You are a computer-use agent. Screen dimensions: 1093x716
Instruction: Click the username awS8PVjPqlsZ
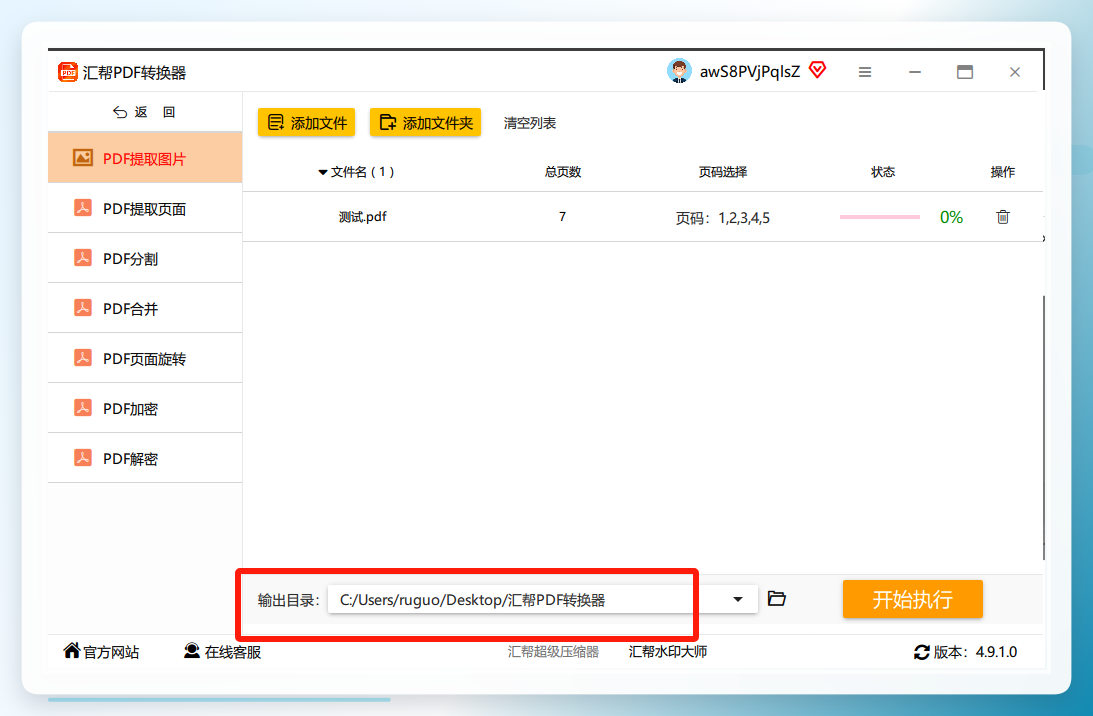(x=750, y=72)
